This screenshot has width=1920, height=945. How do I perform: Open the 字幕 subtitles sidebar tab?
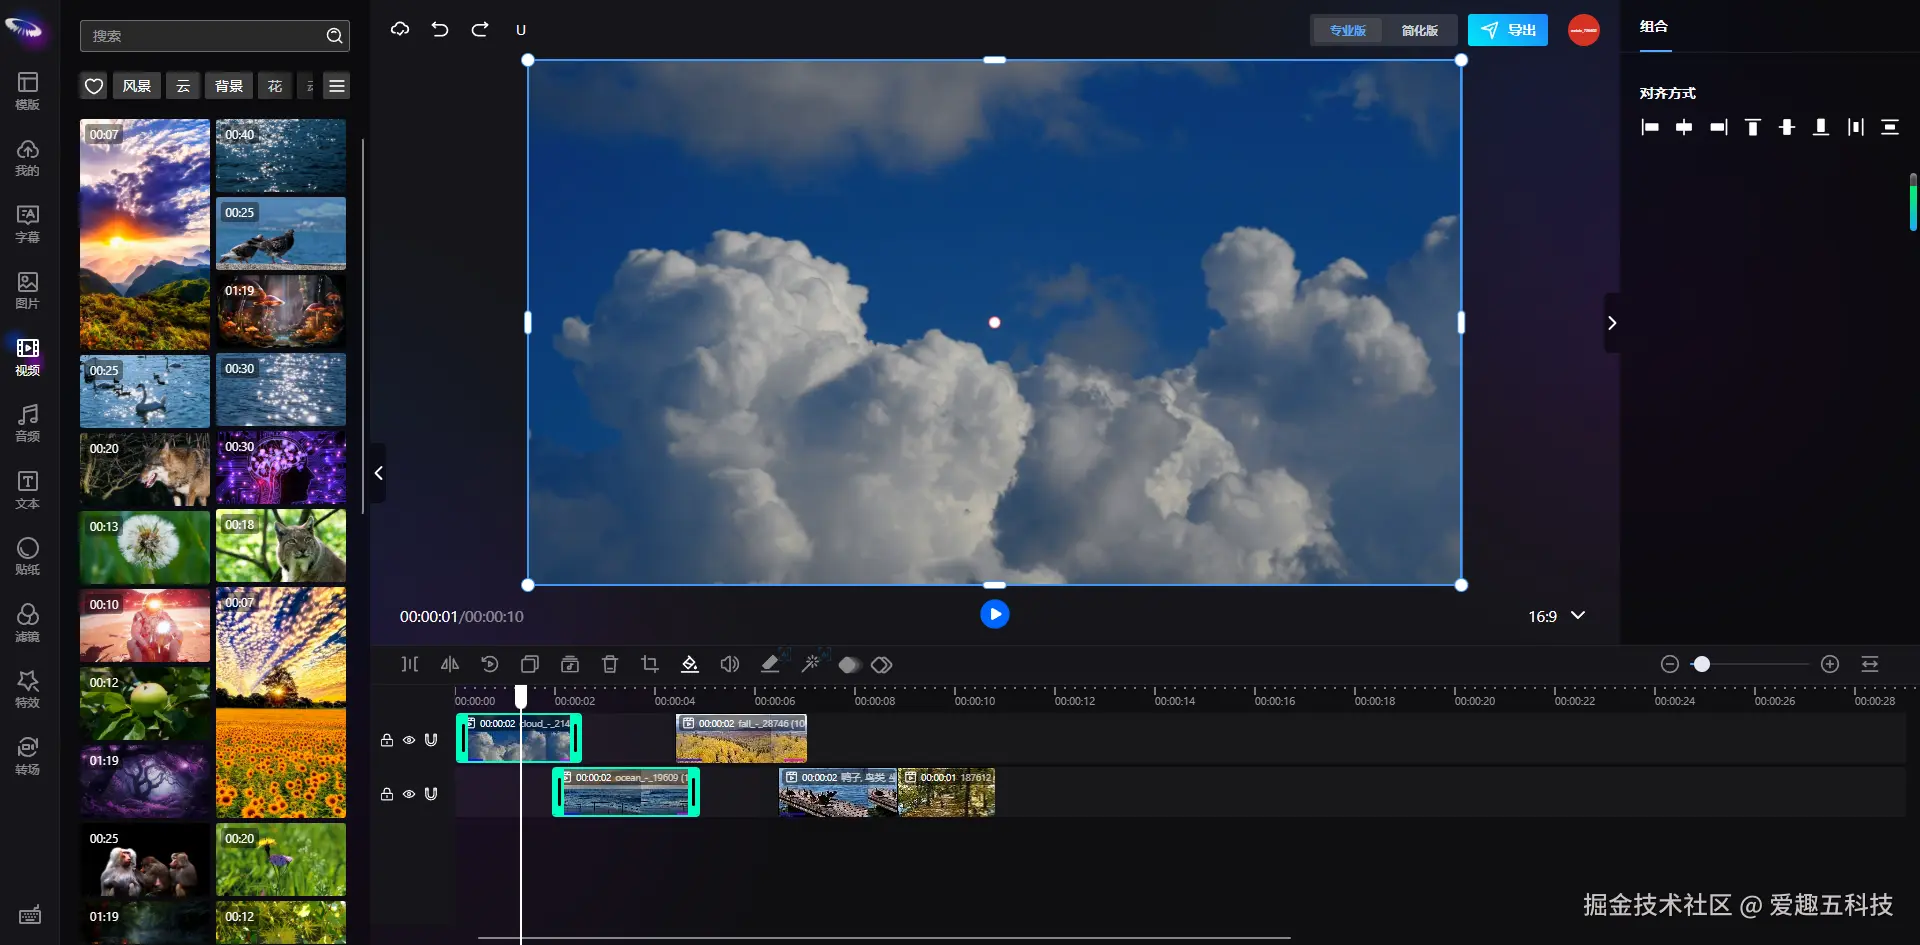click(x=28, y=224)
